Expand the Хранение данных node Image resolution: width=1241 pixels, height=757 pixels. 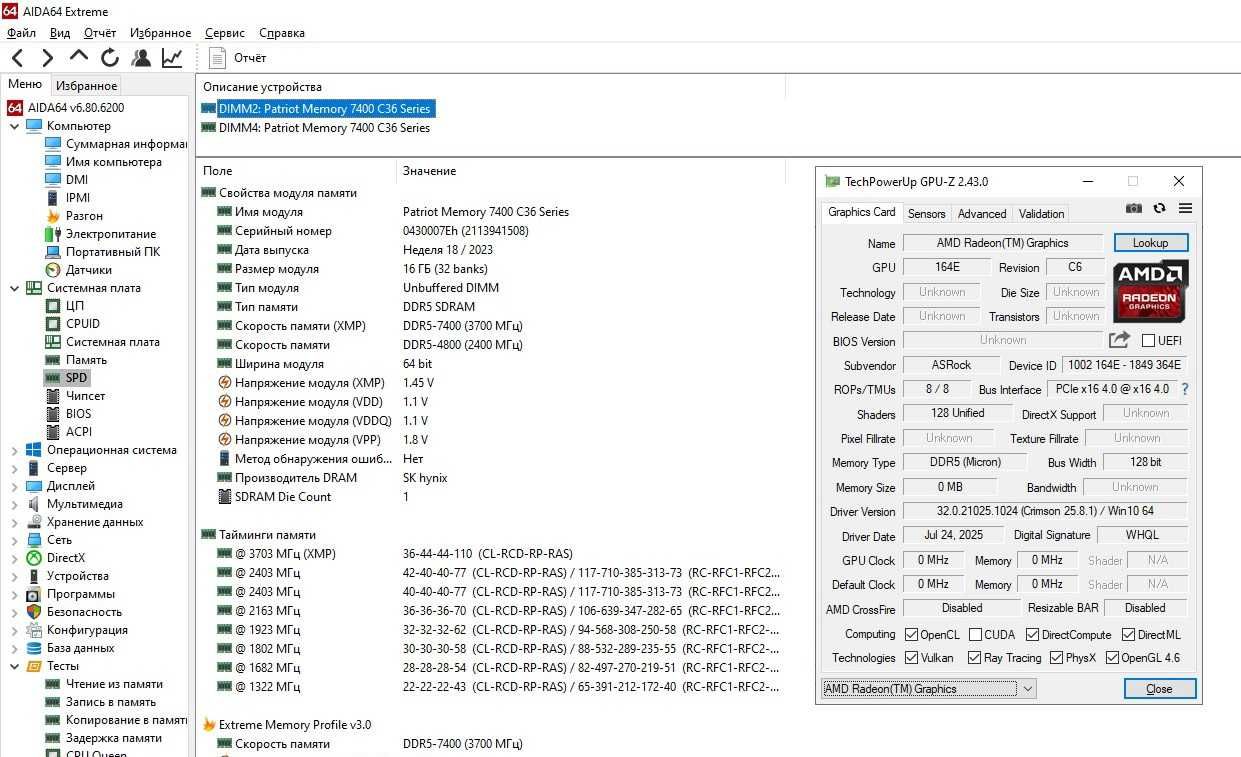point(14,522)
